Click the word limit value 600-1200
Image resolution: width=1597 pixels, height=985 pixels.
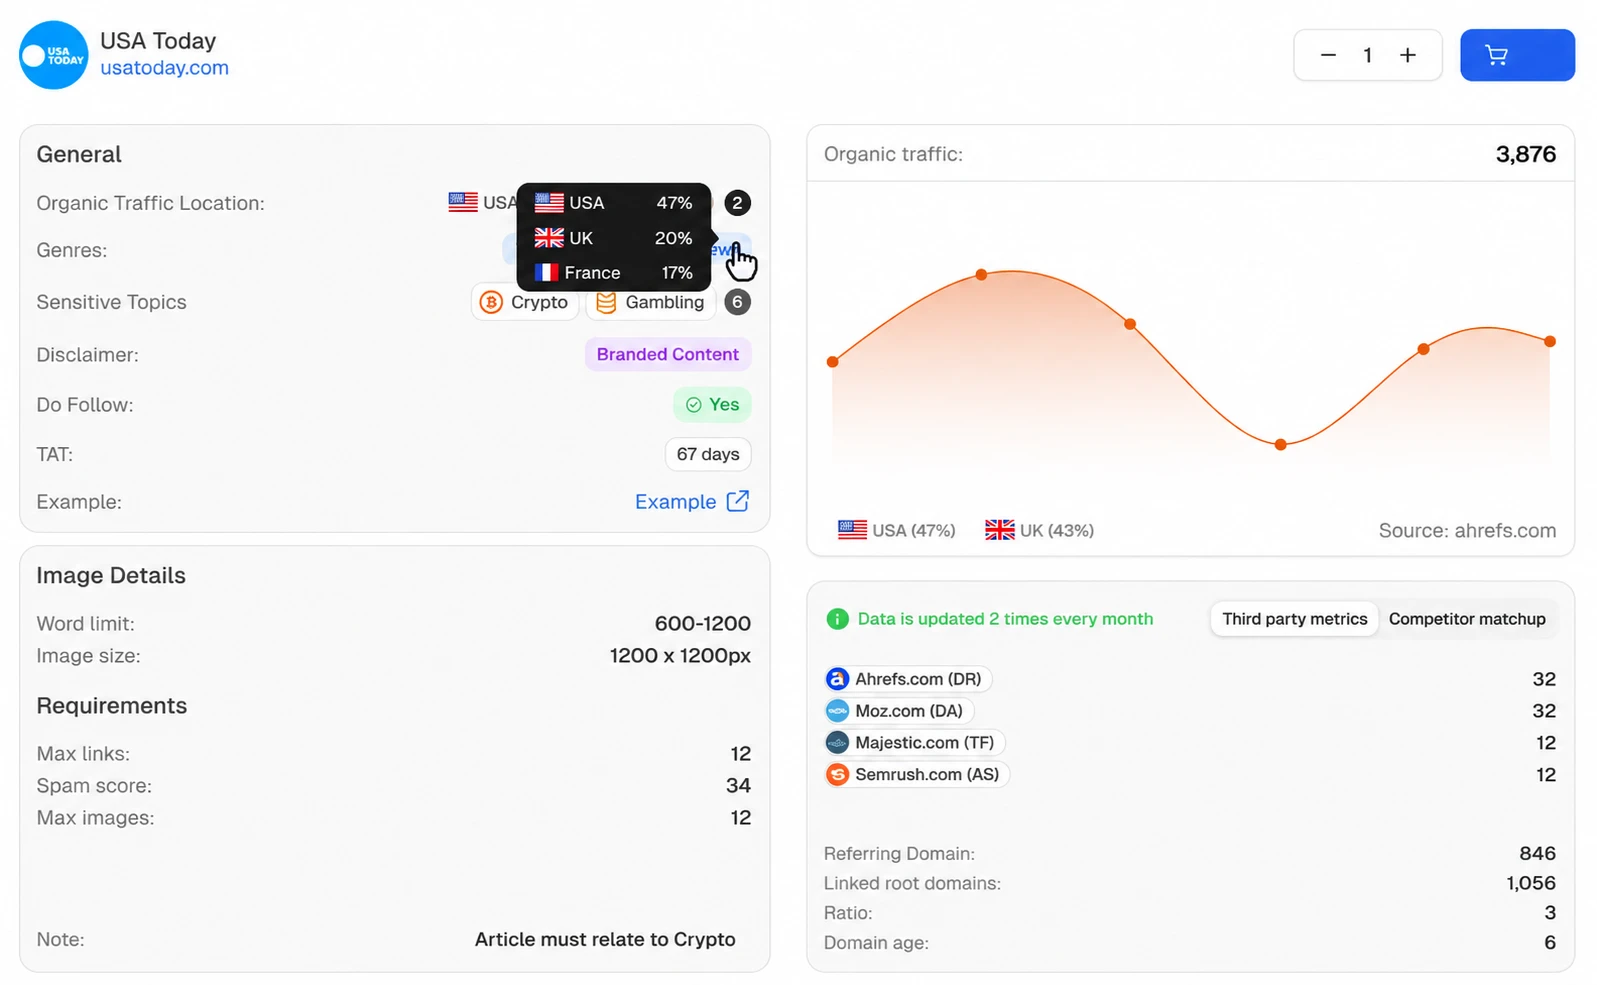(702, 624)
